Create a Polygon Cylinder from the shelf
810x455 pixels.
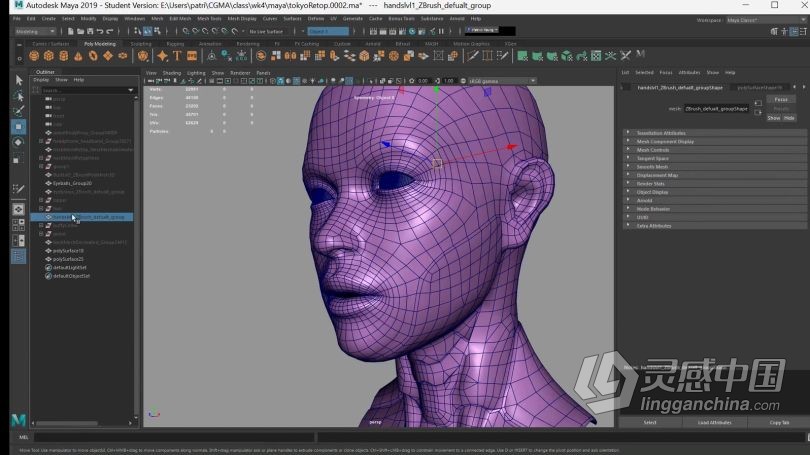[64, 56]
